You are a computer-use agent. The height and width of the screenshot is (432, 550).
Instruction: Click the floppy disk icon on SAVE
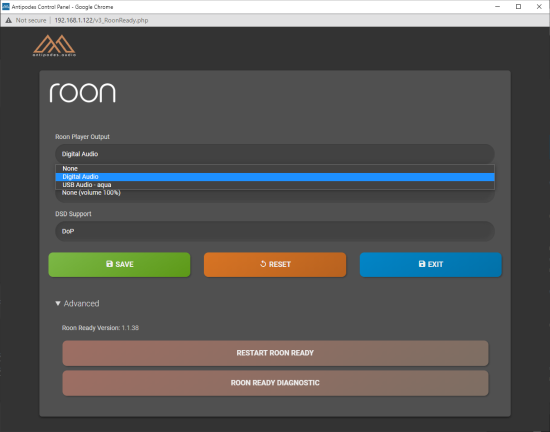[109, 264]
